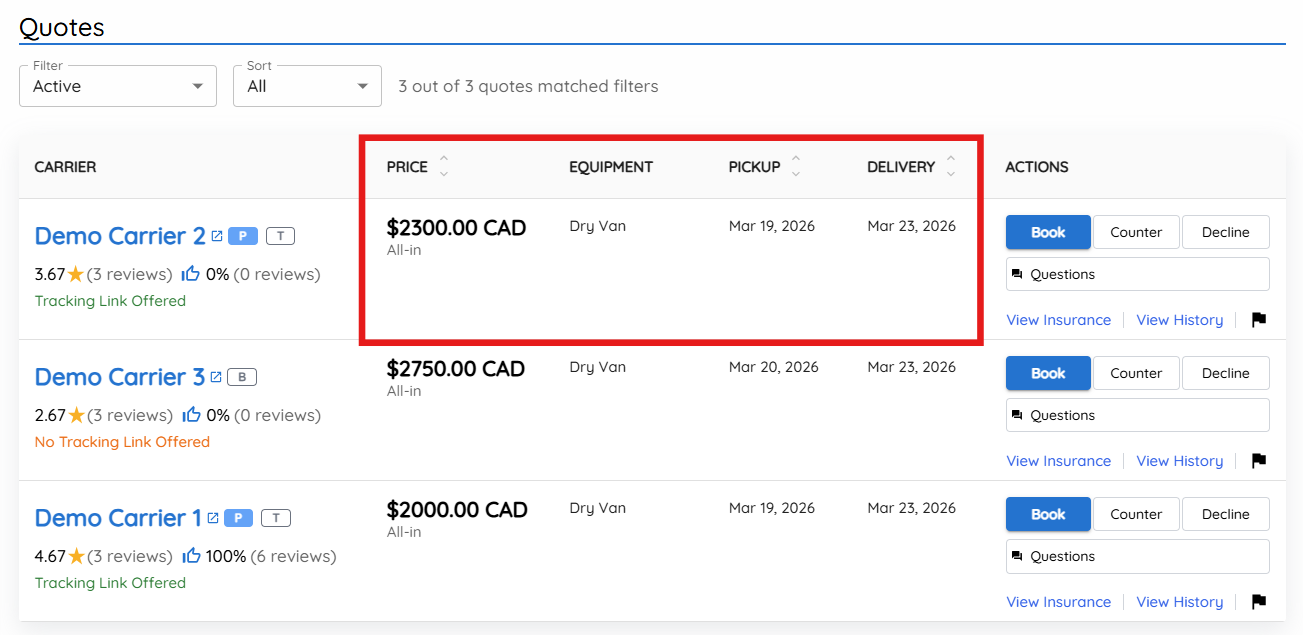Open external link icon beside Demo Carrier 2

tap(216, 236)
